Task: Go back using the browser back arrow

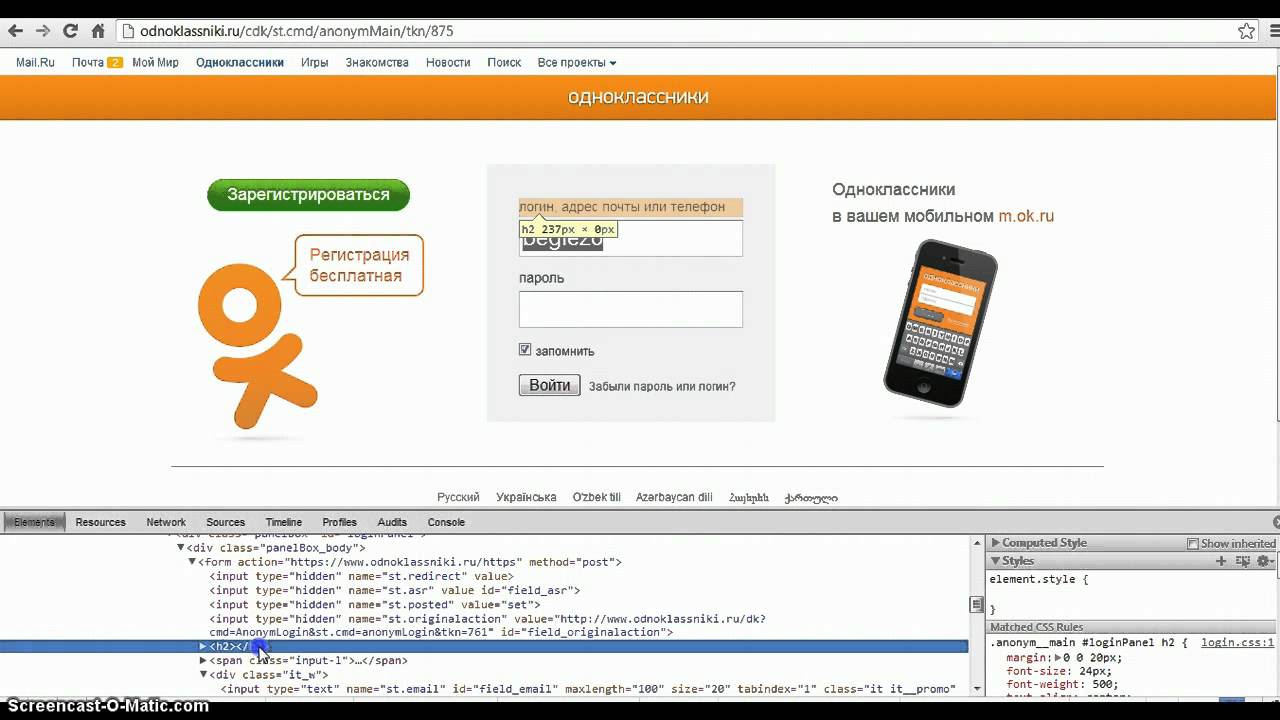Action: tap(15, 31)
